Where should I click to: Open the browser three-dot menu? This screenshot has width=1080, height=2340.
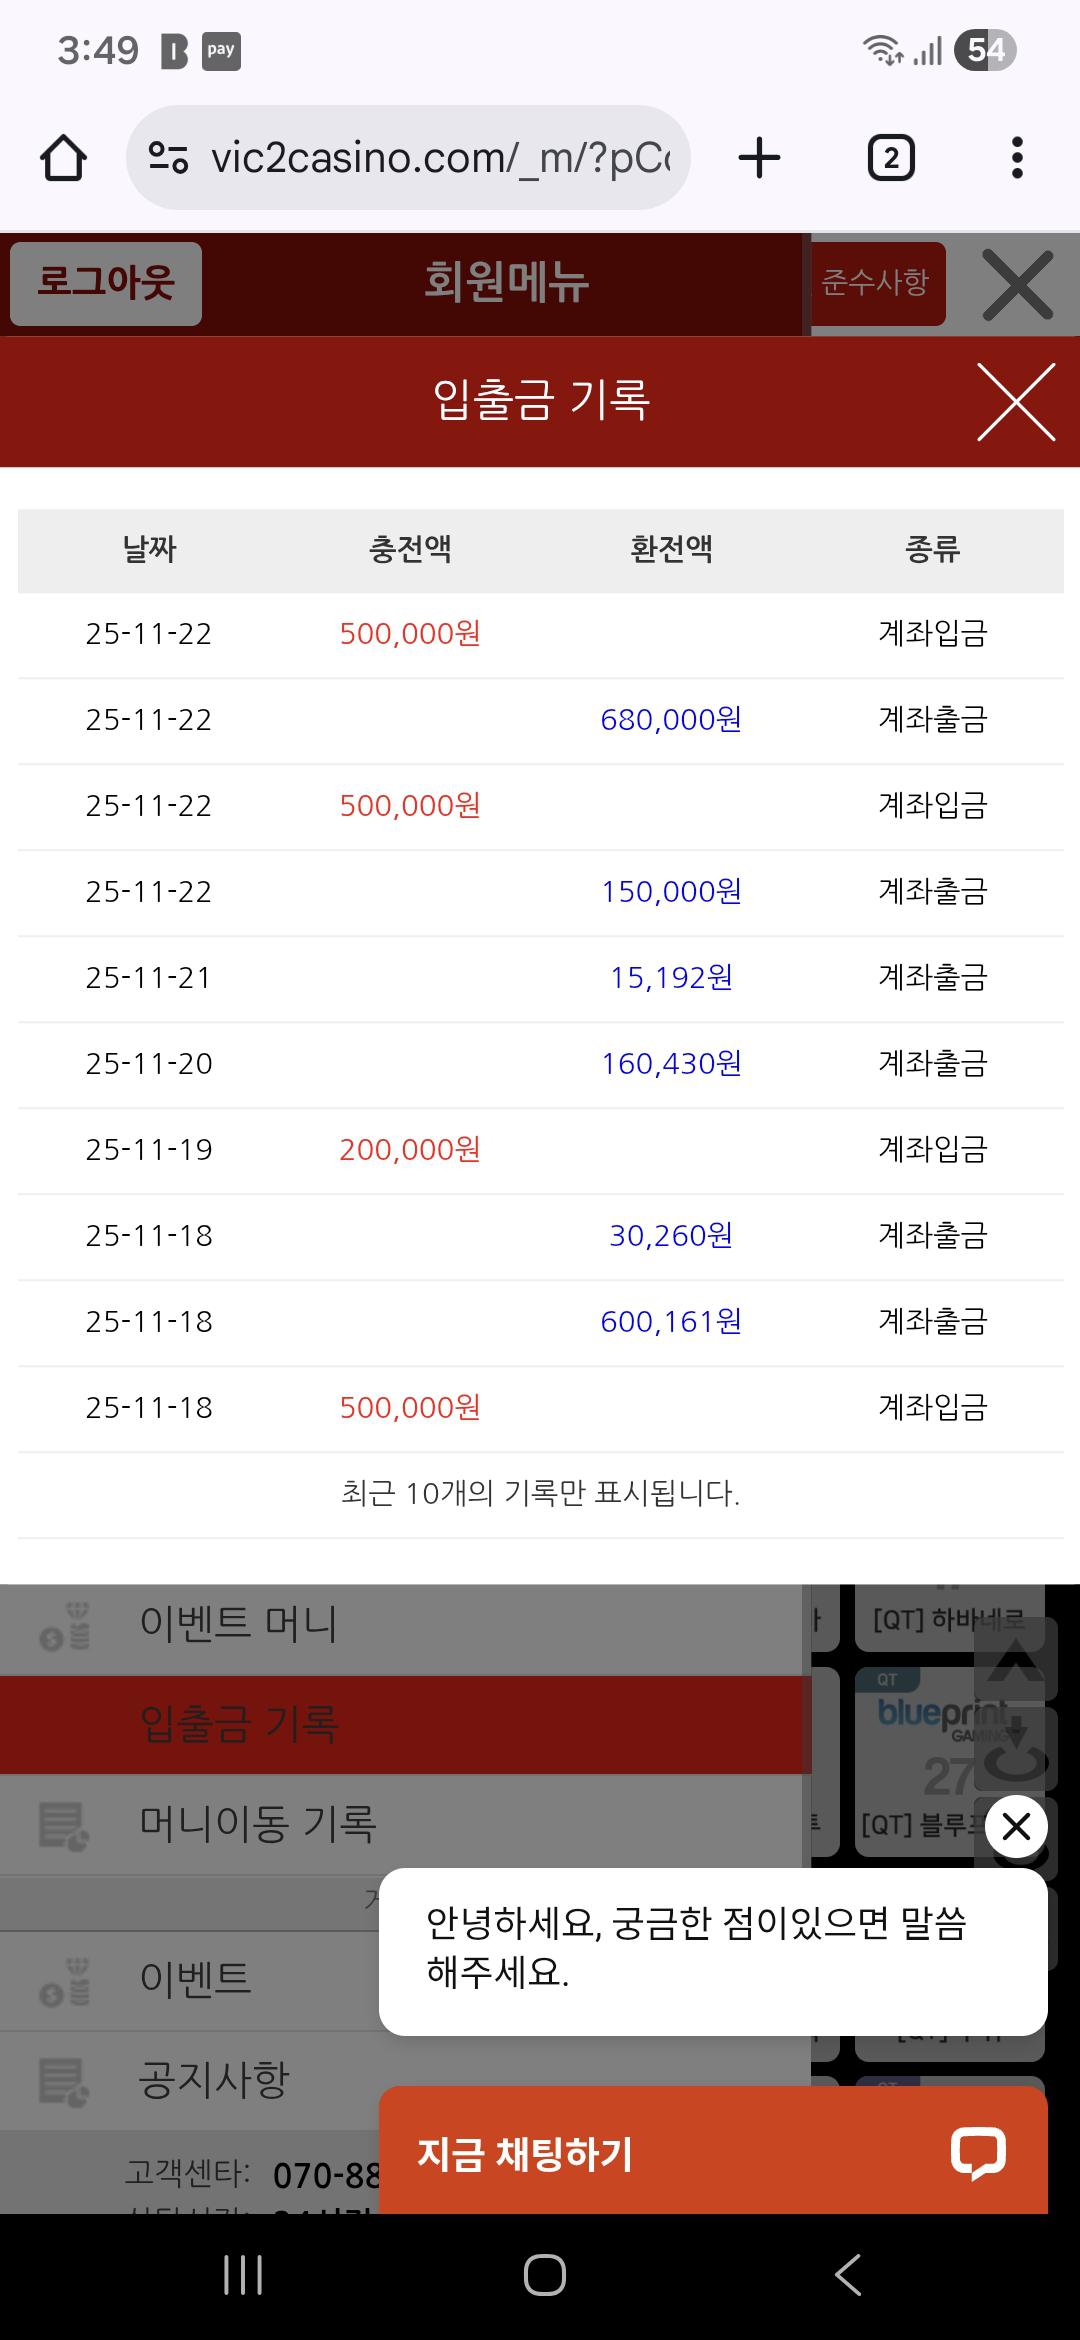tap(1017, 158)
